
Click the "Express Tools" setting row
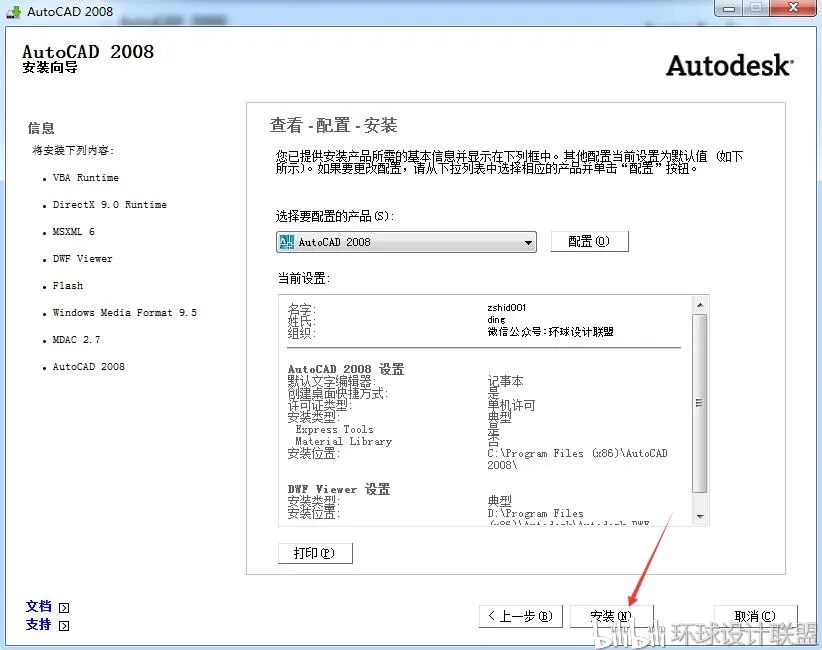pos(334,429)
